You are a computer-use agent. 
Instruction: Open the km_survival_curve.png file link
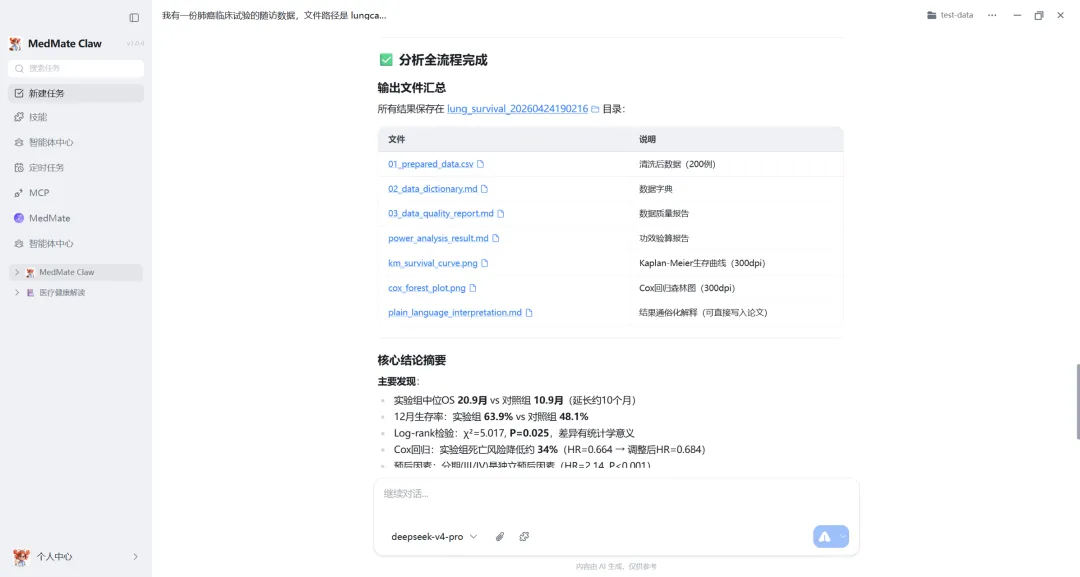pos(433,263)
